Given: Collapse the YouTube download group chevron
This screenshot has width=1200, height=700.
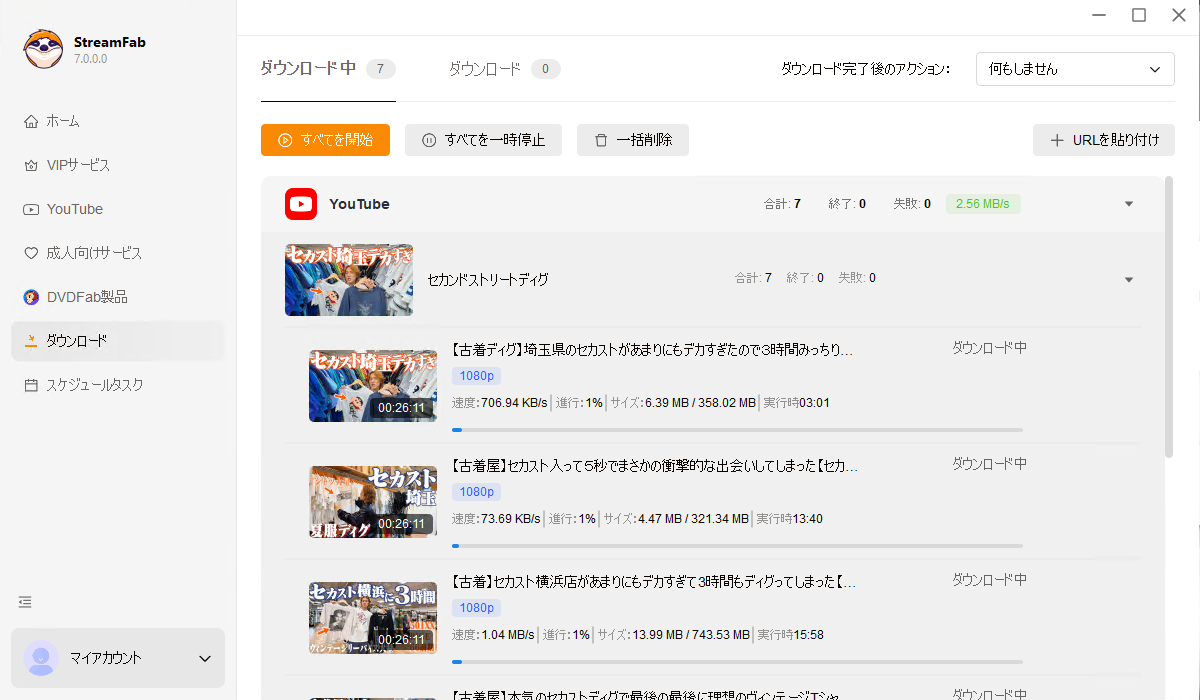Looking at the screenshot, I should click(x=1128, y=204).
